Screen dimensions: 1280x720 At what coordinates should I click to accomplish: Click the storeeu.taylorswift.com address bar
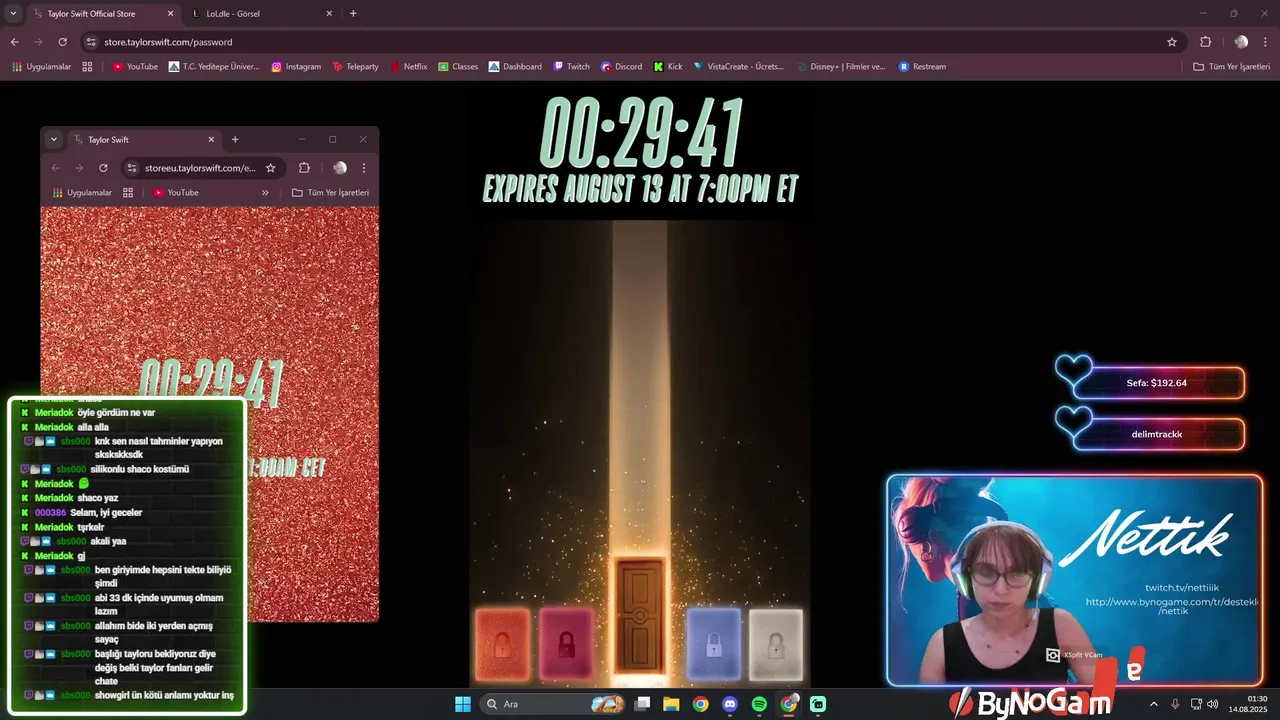coord(202,168)
